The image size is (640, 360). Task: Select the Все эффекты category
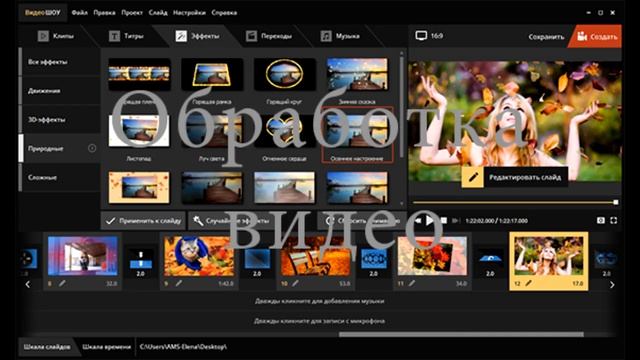[60, 62]
